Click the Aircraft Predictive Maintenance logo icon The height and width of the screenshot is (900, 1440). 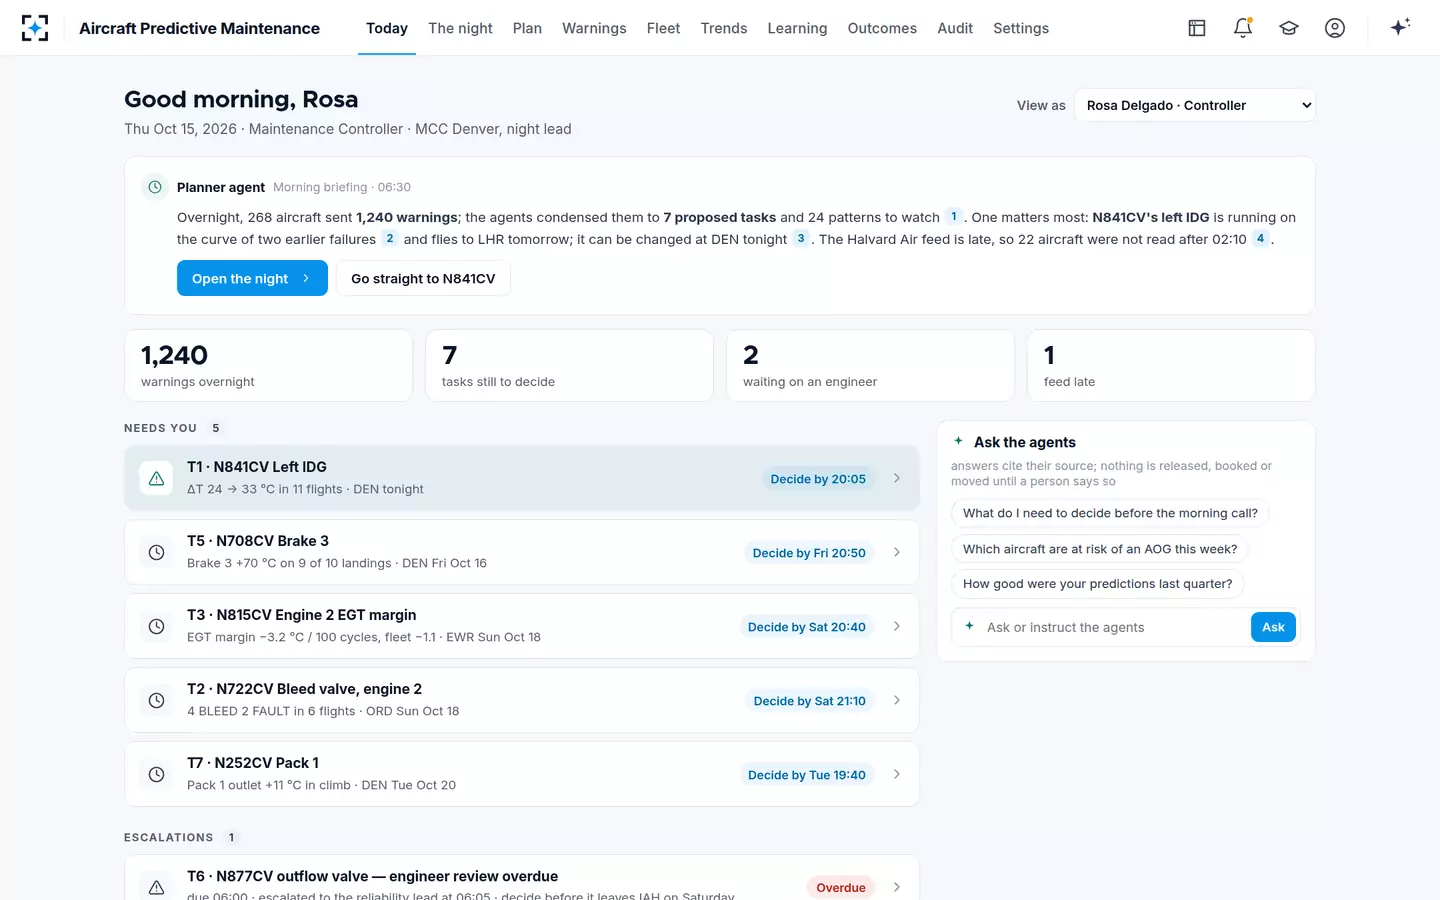pos(35,28)
